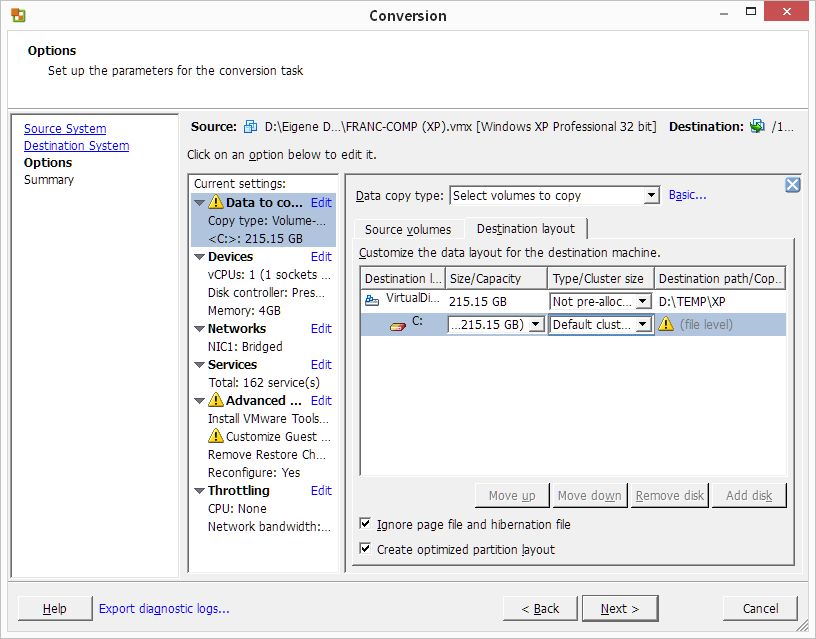Switch to the Source volumes tab
This screenshot has width=816, height=639.
pyautogui.click(x=408, y=230)
